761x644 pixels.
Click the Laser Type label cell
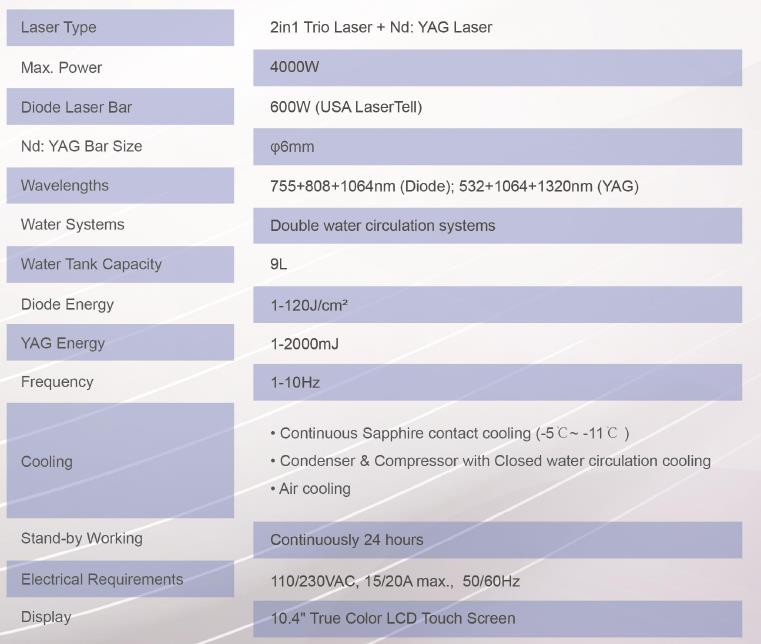[120, 28]
